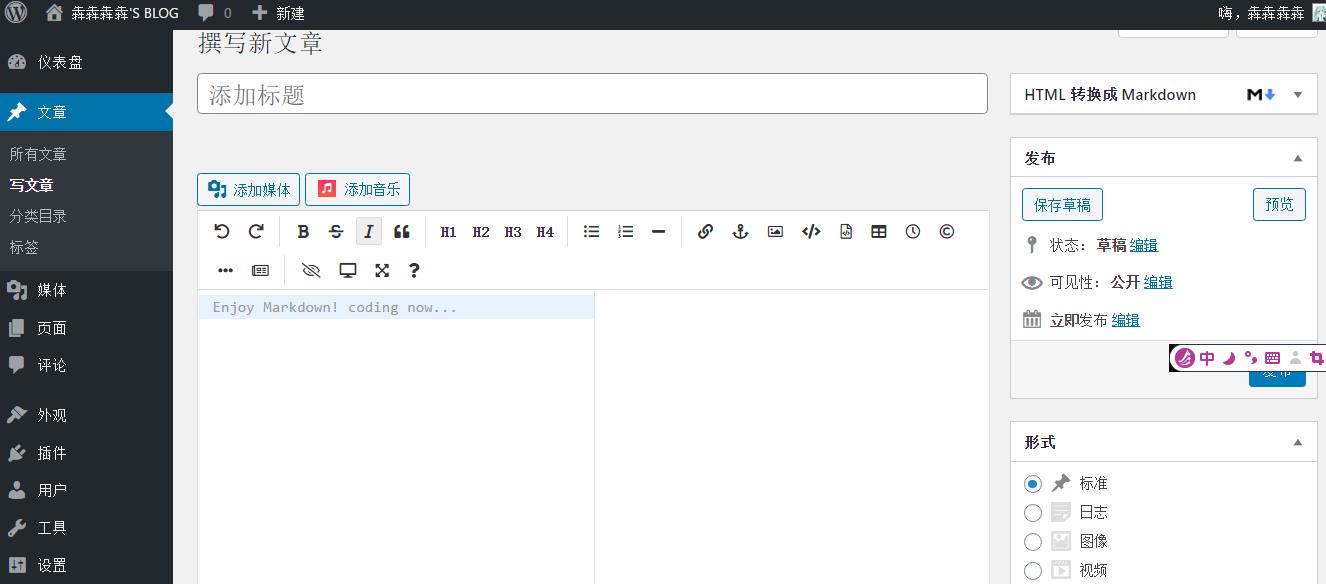Open the 工具 tools menu
This screenshot has width=1326, height=584.
[x=86, y=528]
